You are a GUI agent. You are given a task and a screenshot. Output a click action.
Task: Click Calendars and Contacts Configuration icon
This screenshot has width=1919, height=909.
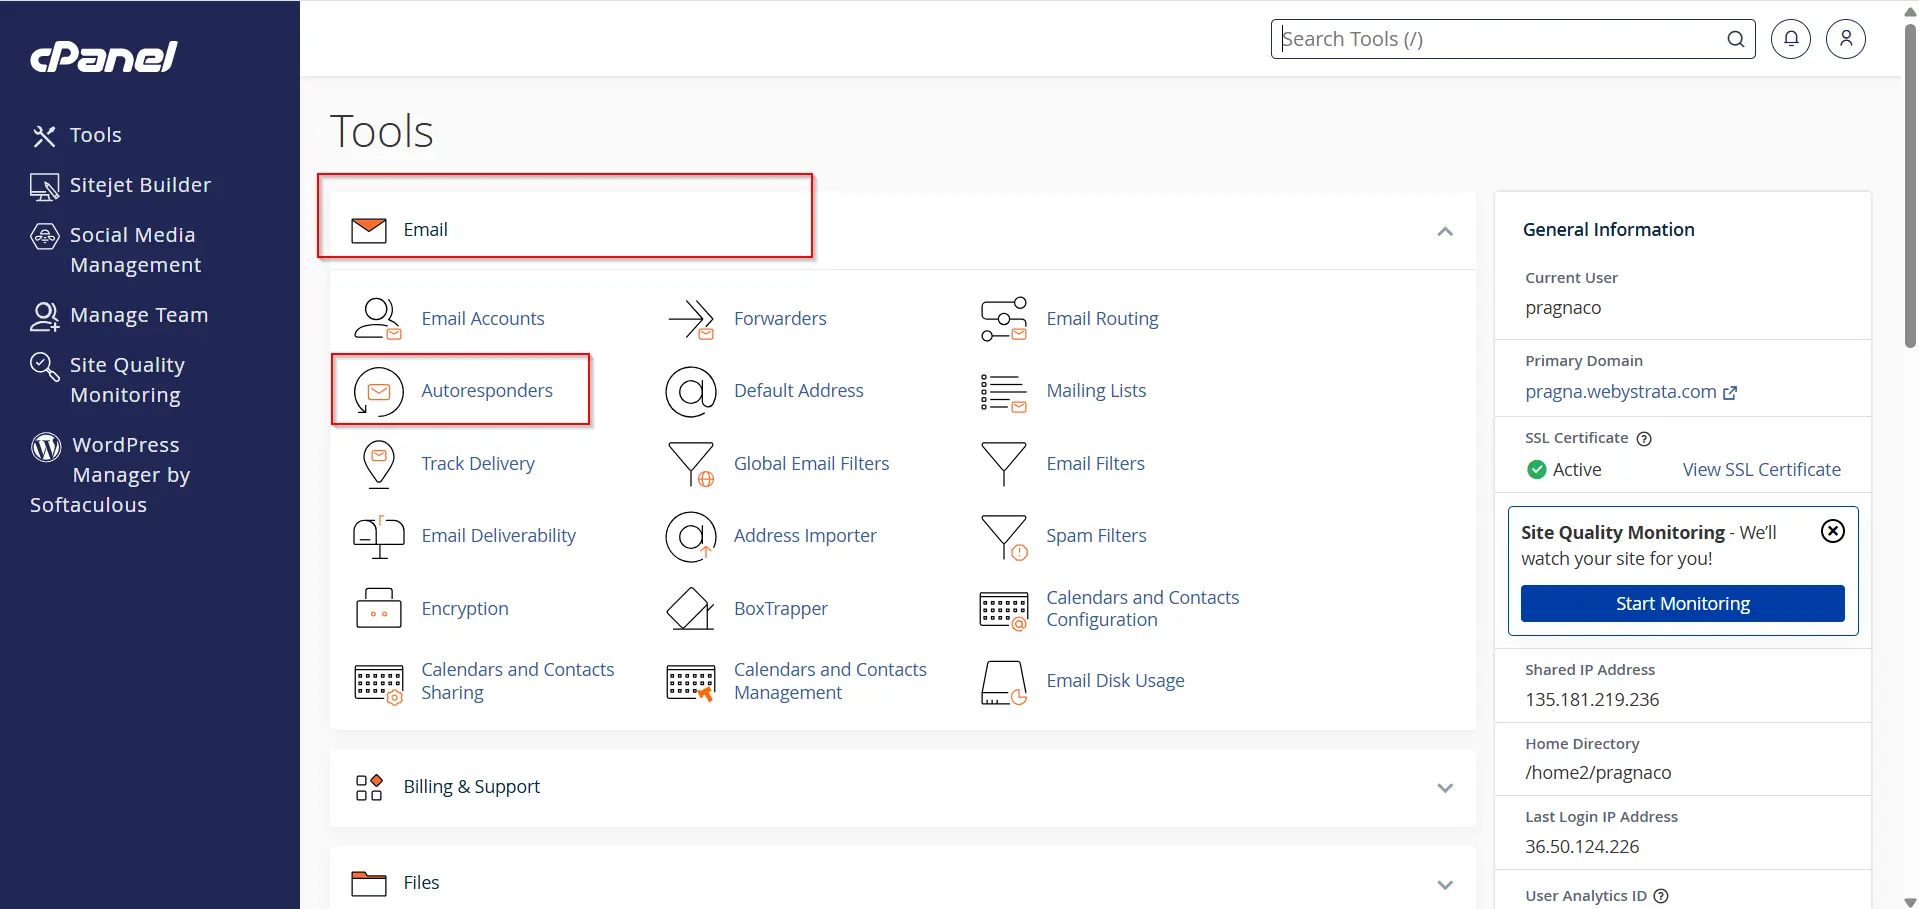[1004, 611]
